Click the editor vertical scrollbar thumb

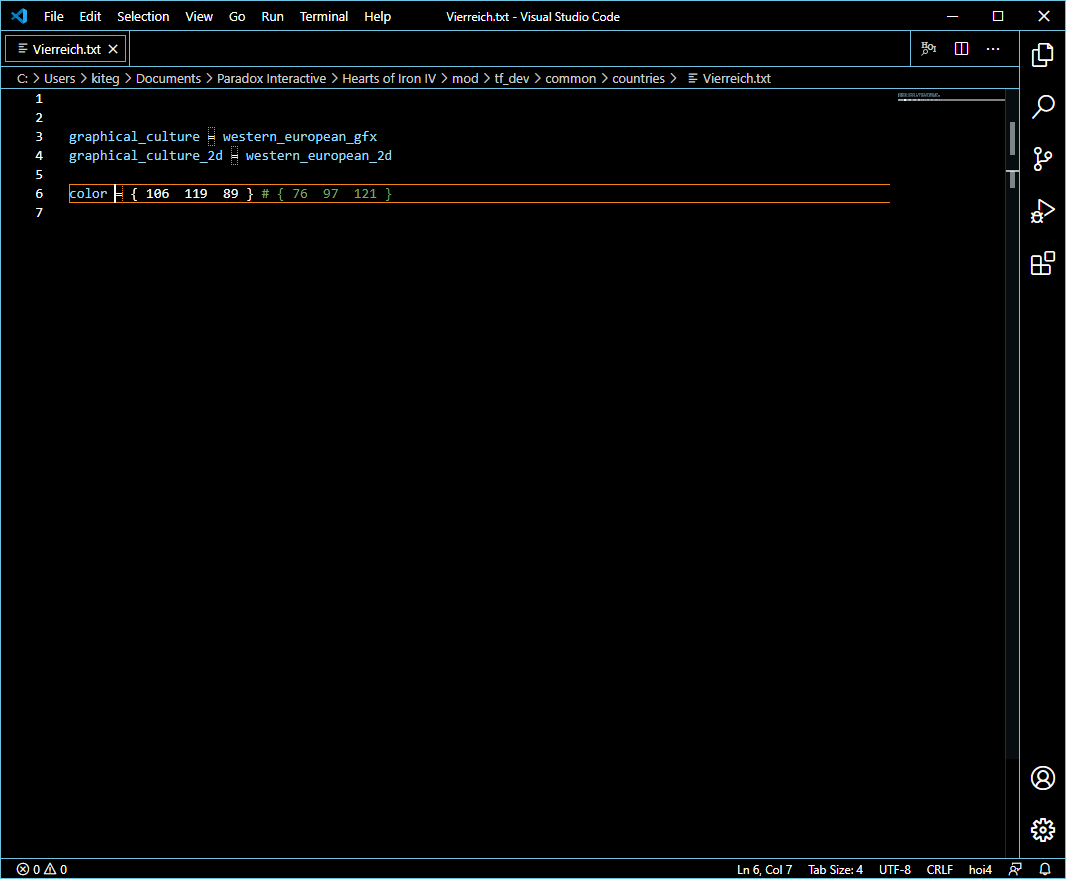pyautogui.click(x=1012, y=138)
